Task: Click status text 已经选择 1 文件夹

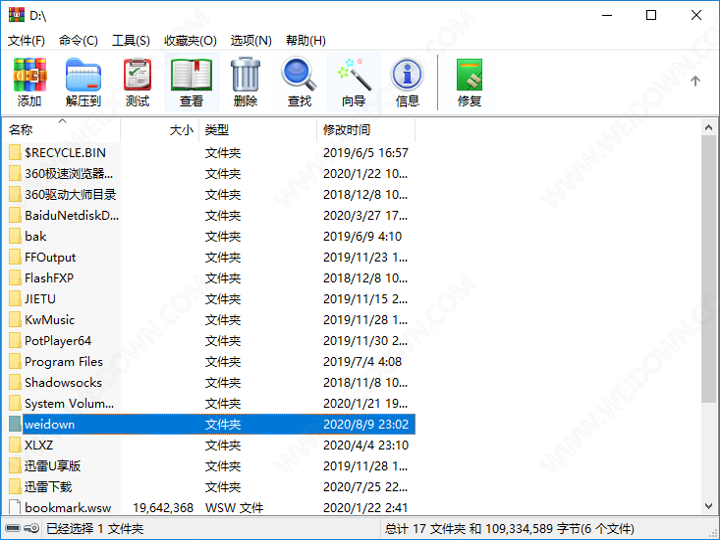Action: click(95, 529)
